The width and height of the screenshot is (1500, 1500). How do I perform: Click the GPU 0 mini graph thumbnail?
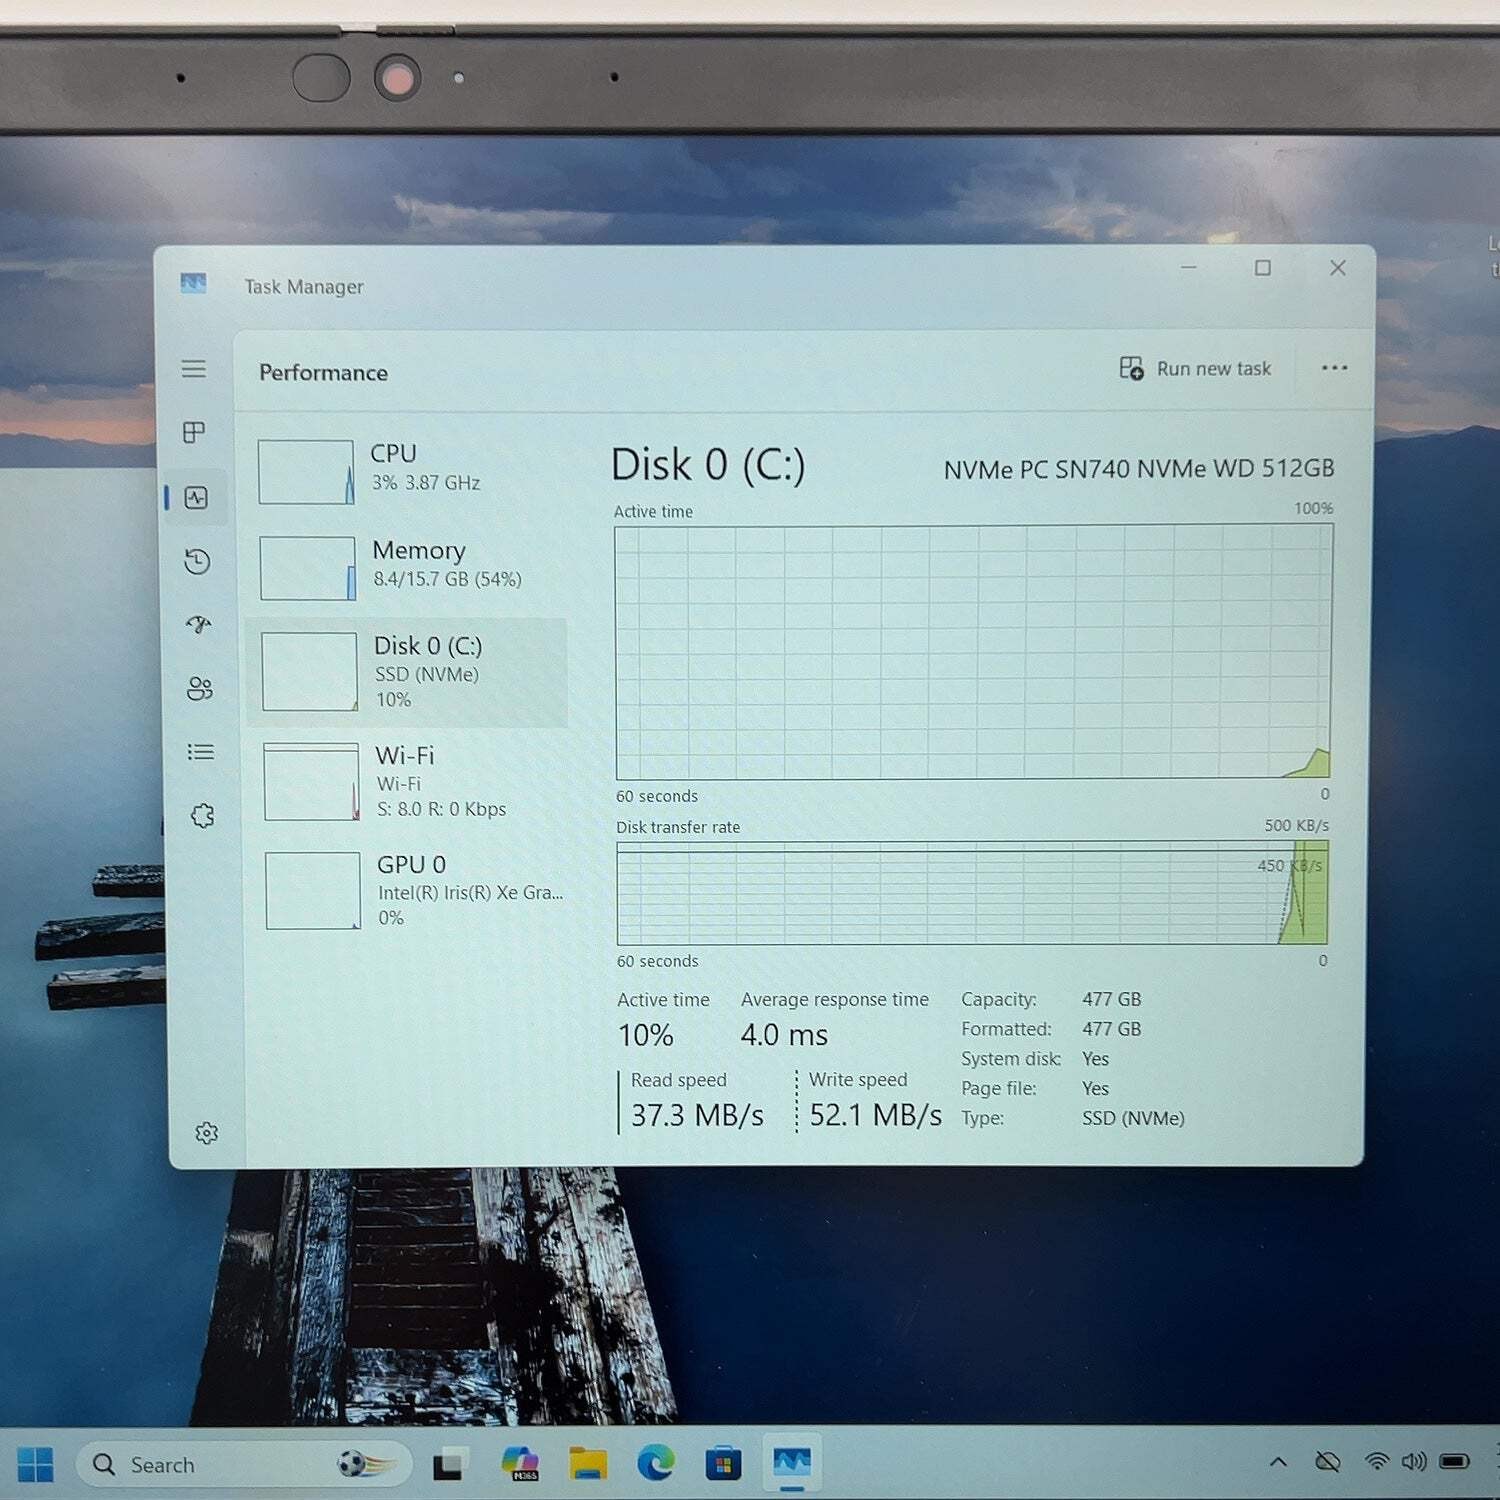point(313,891)
